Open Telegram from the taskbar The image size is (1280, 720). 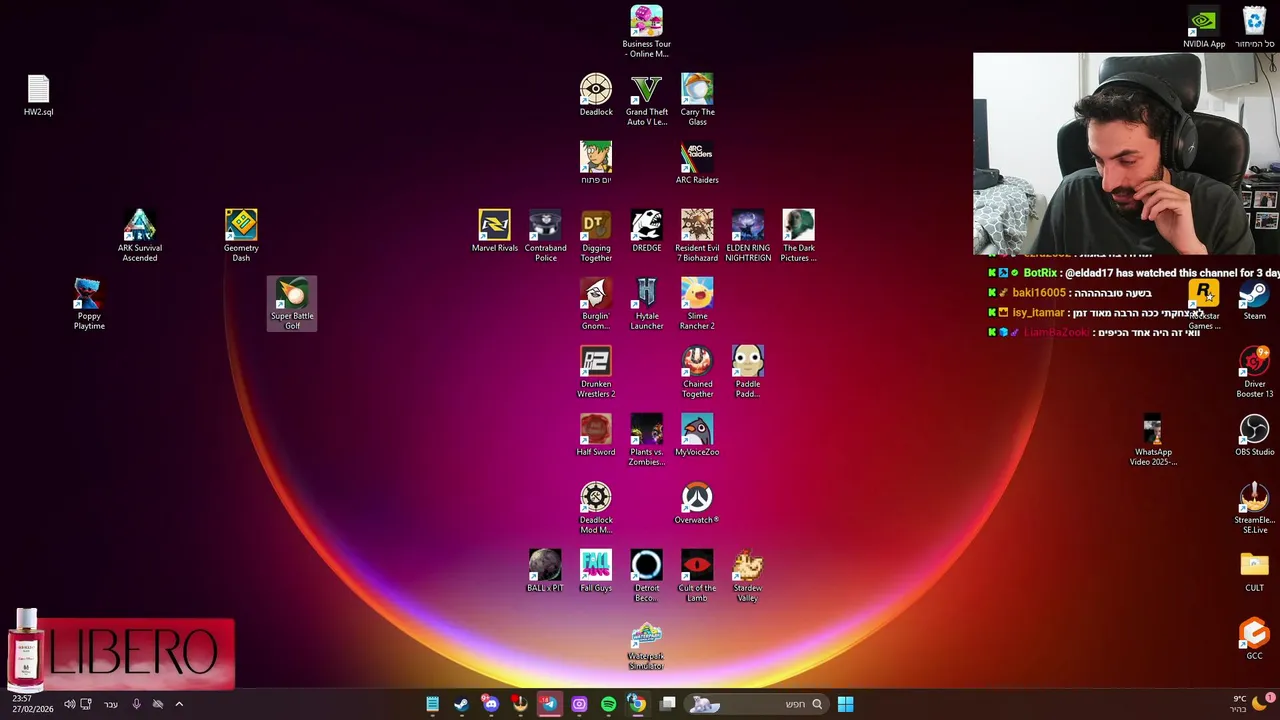pyautogui.click(x=549, y=704)
